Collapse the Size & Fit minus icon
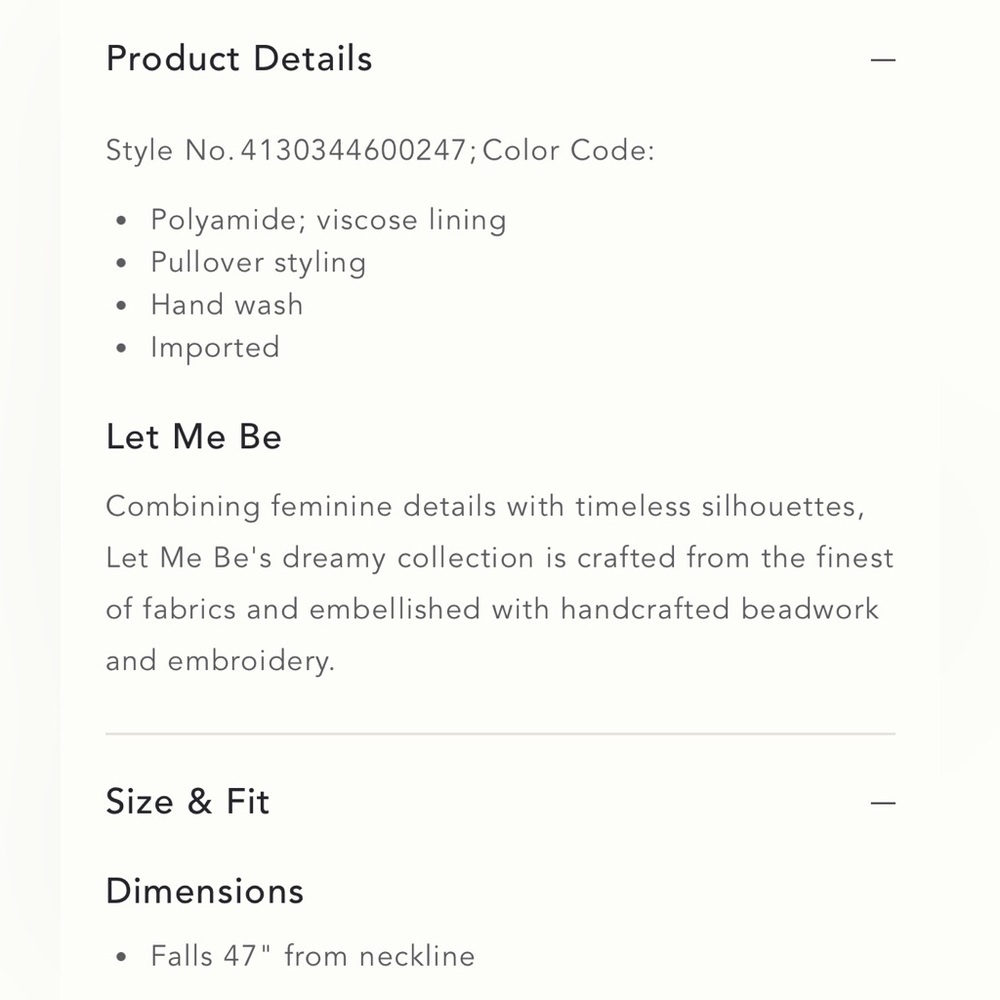1000x1000 pixels. coord(883,803)
